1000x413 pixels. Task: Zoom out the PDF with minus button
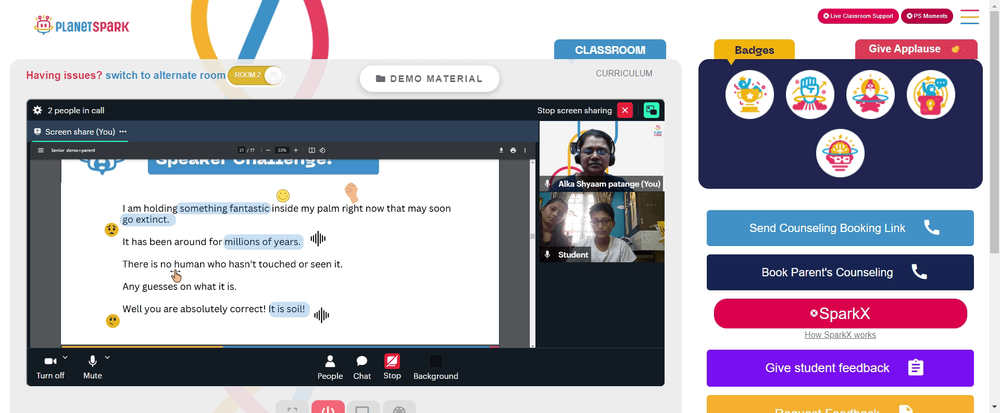pos(268,150)
